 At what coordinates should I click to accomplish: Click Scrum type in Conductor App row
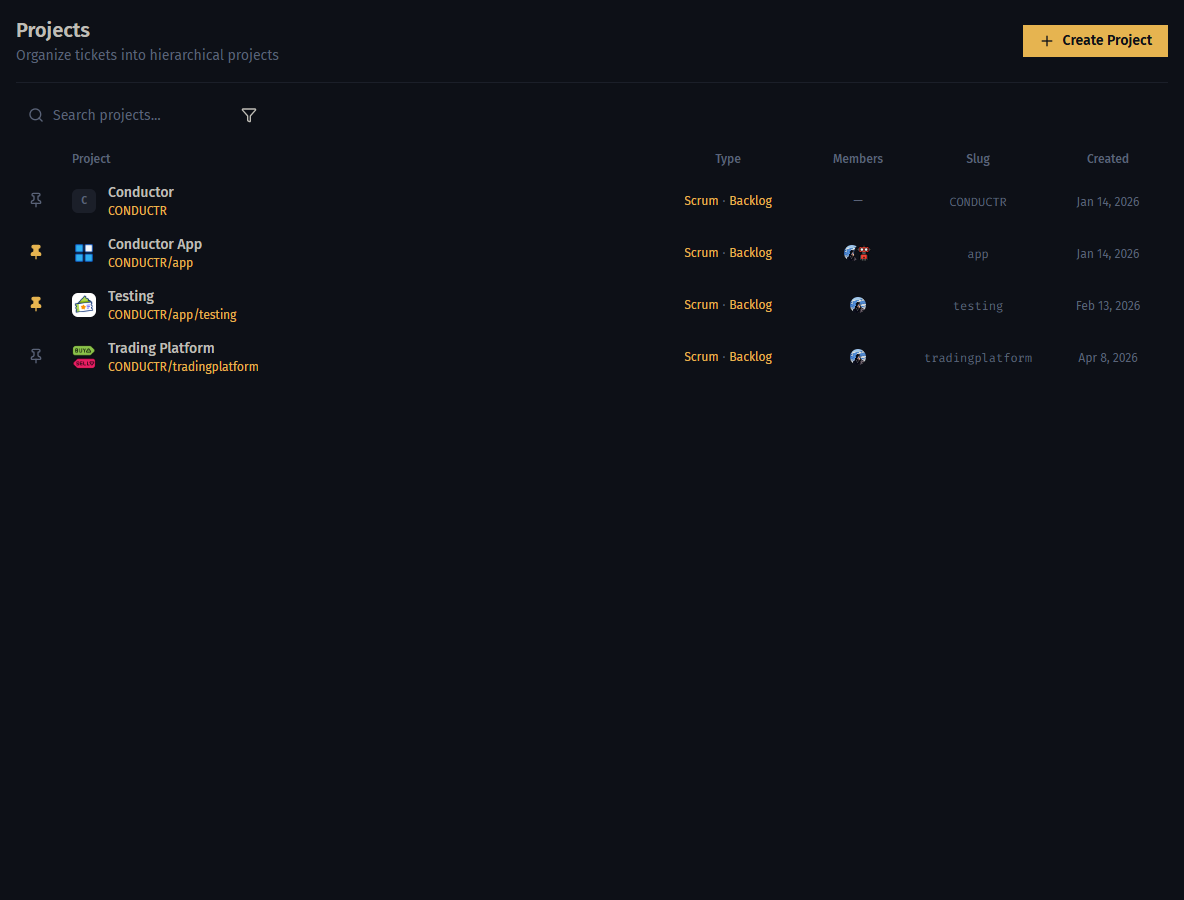coord(701,253)
